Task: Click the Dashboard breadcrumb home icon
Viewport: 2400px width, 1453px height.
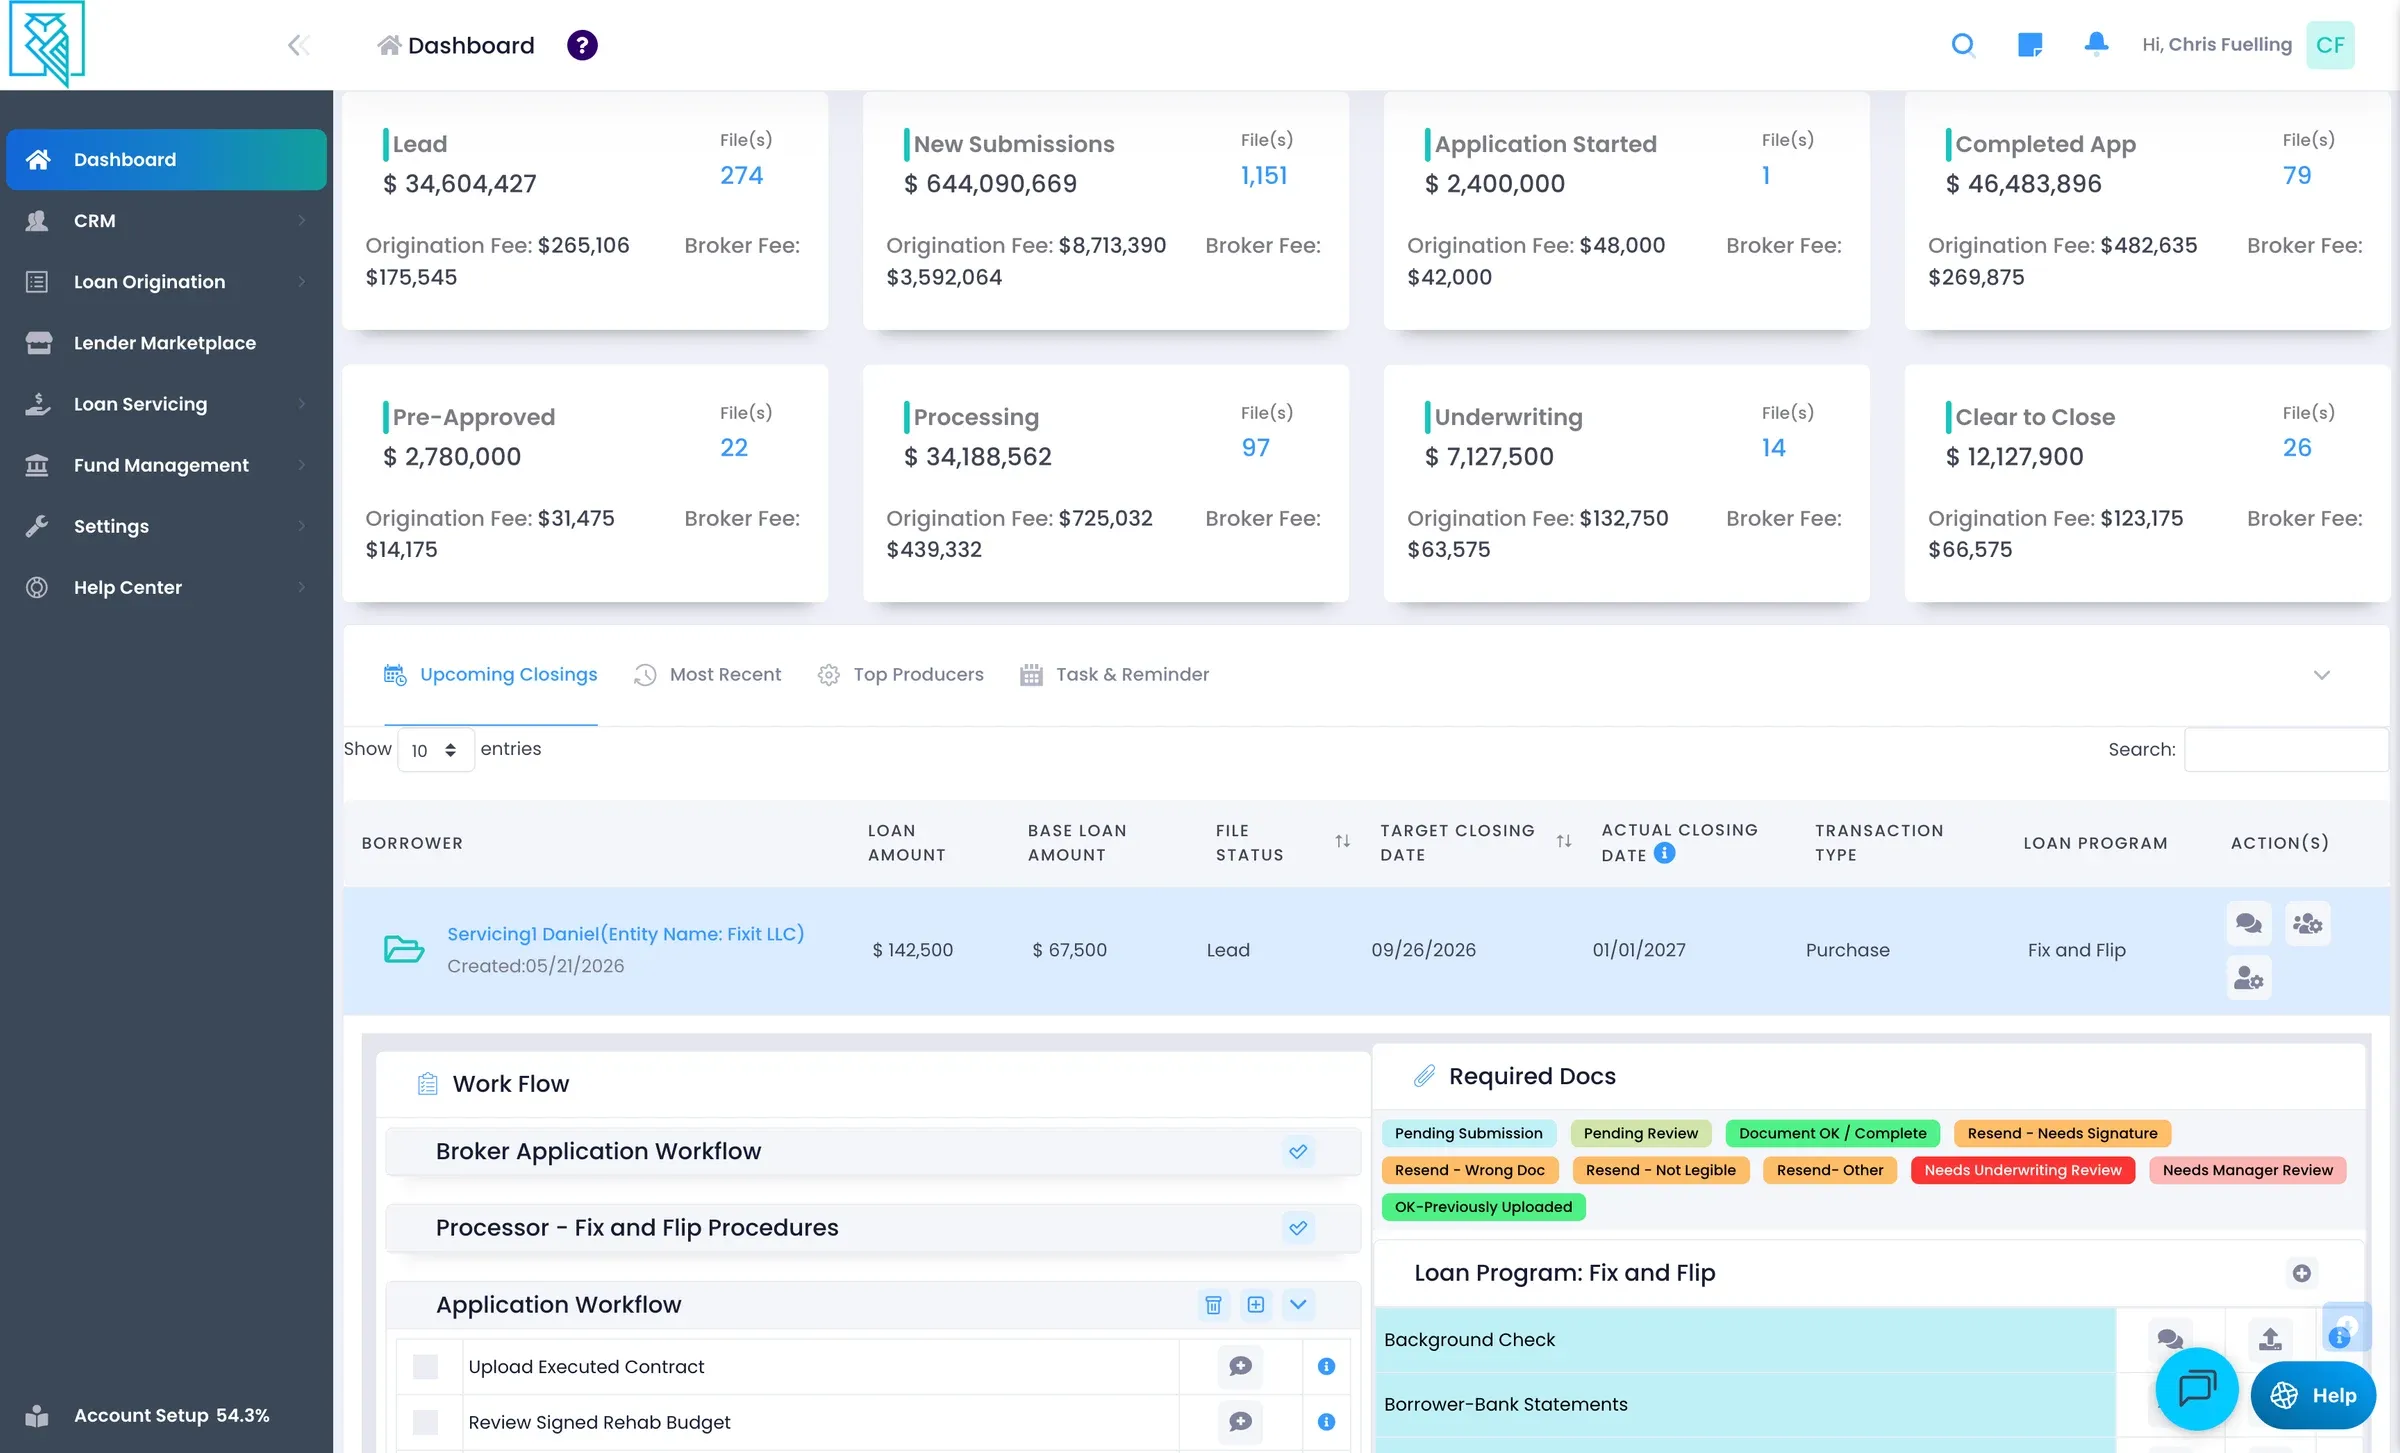Action: click(389, 45)
